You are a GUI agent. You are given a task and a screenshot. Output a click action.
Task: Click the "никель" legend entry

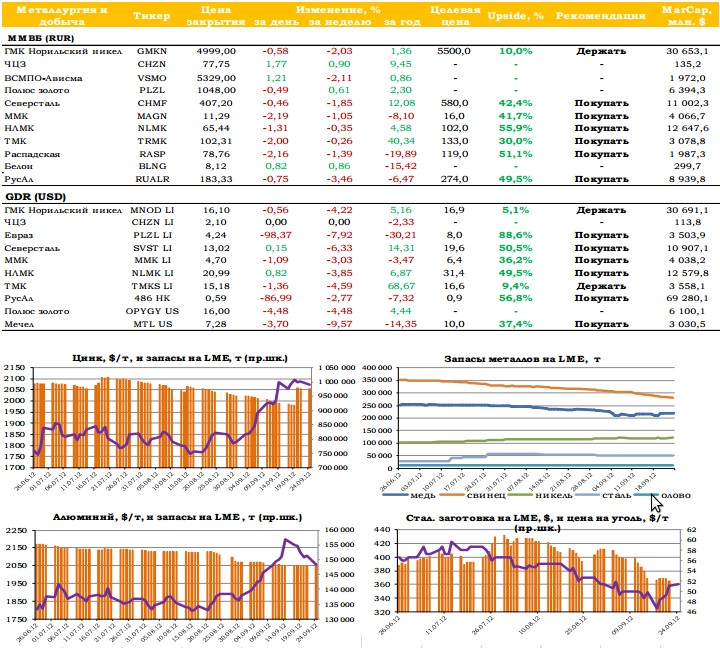click(x=540, y=496)
